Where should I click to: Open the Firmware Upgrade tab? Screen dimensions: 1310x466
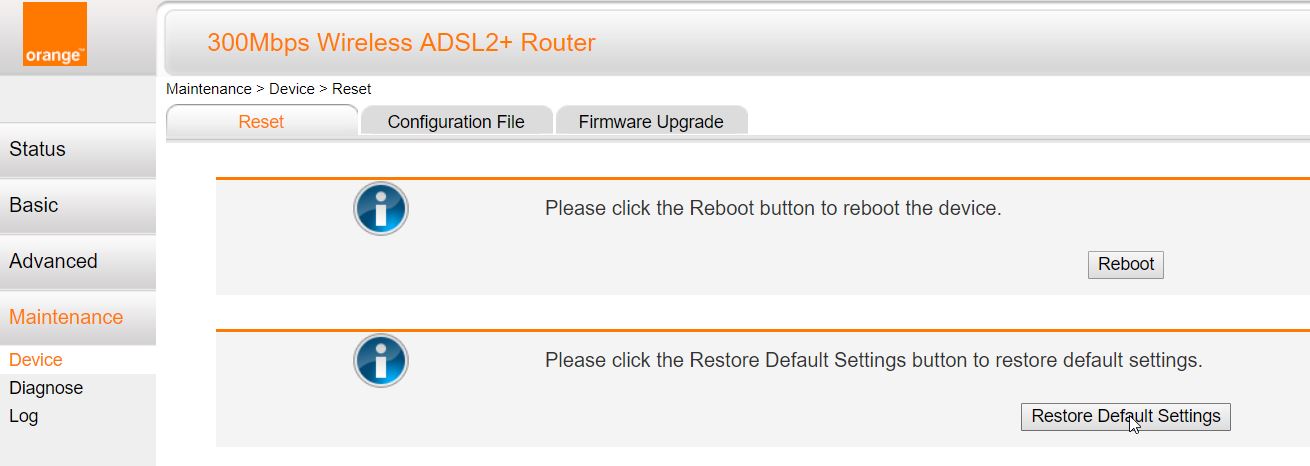coord(651,122)
